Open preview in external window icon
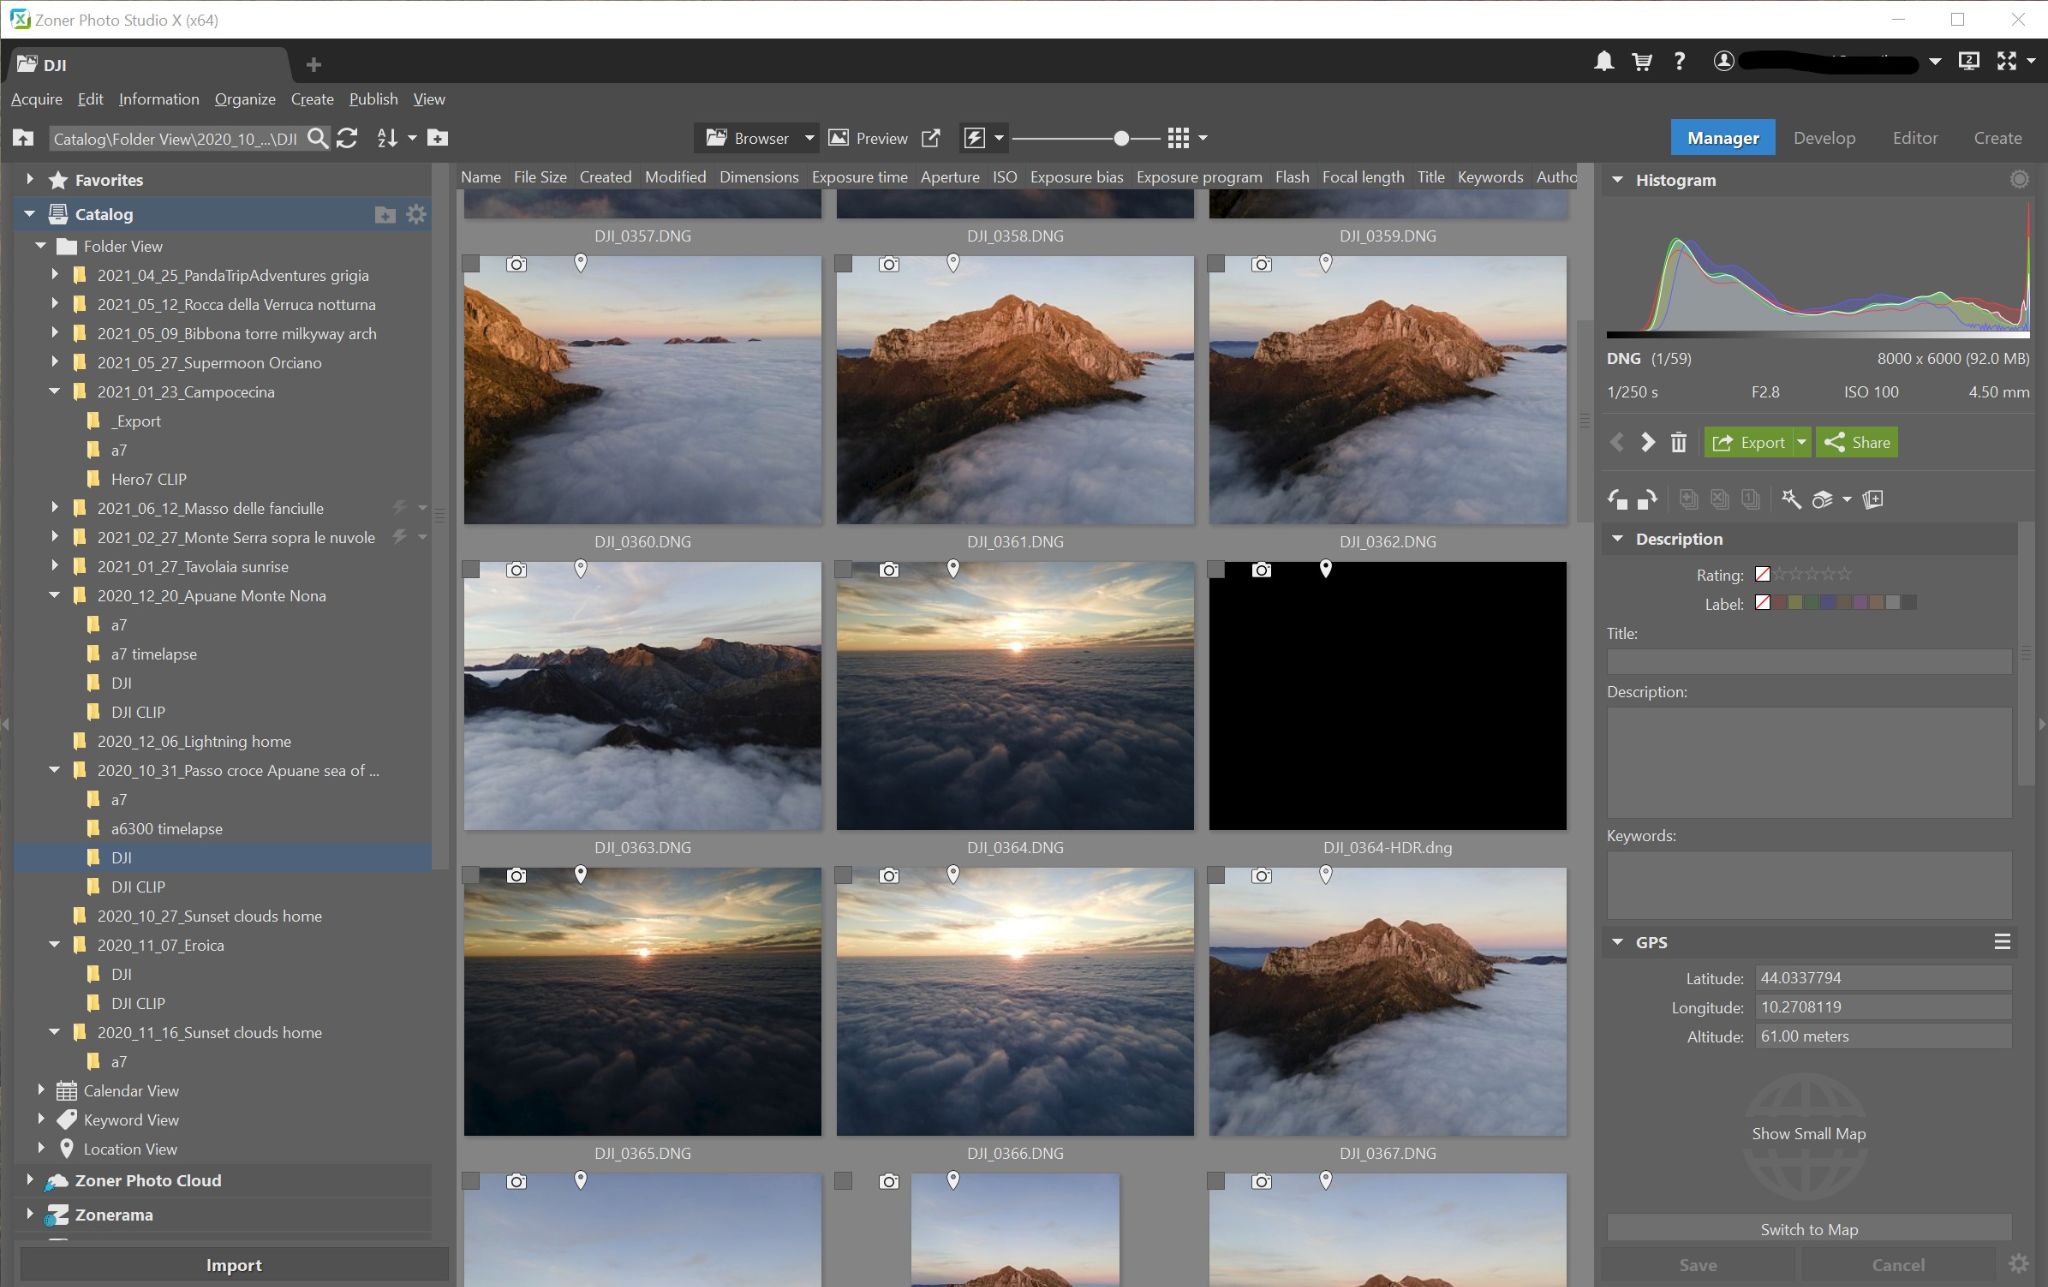The width and height of the screenshot is (2048, 1287). point(931,138)
